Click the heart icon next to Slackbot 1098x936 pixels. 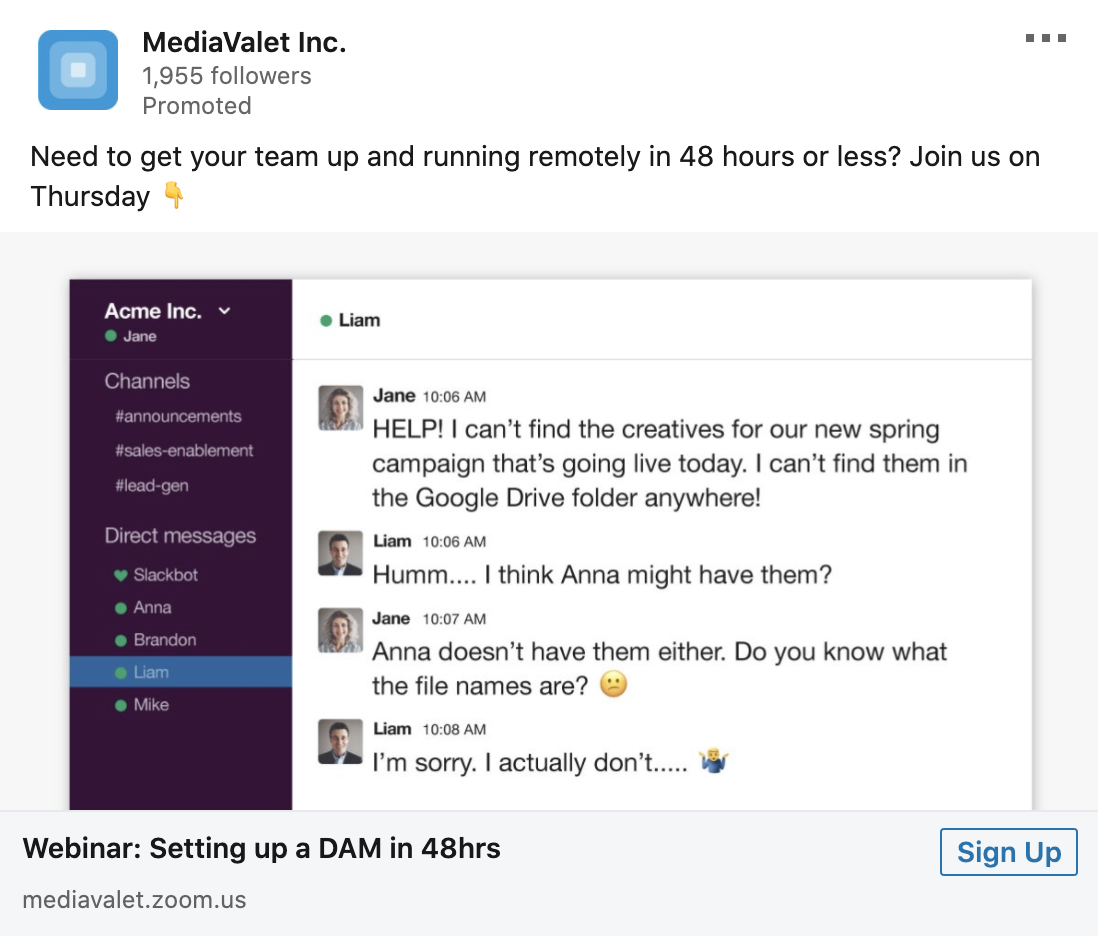(x=122, y=575)
